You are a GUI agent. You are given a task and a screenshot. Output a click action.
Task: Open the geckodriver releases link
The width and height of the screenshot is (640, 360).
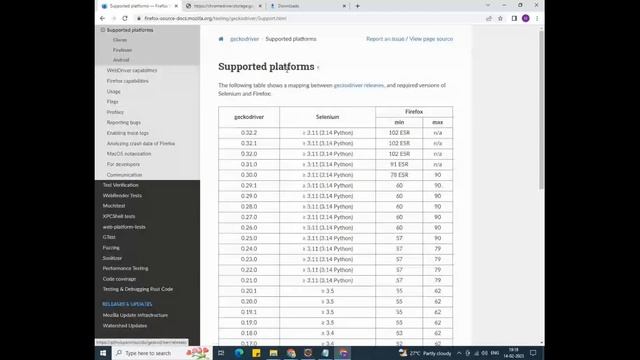pyautogui.click(x=359, y=85)
